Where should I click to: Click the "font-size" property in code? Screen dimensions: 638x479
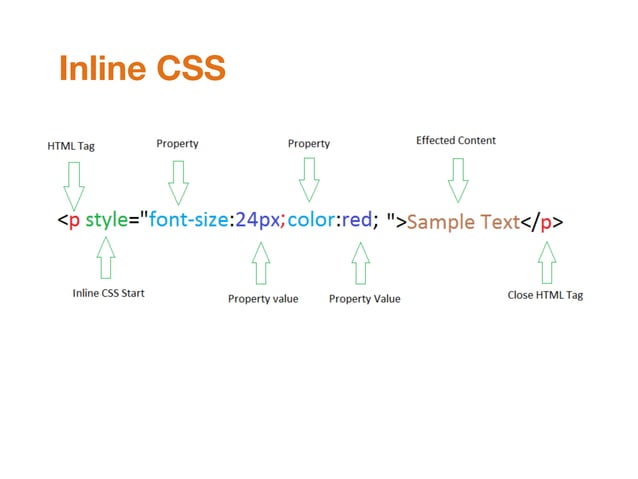[188, 219]
